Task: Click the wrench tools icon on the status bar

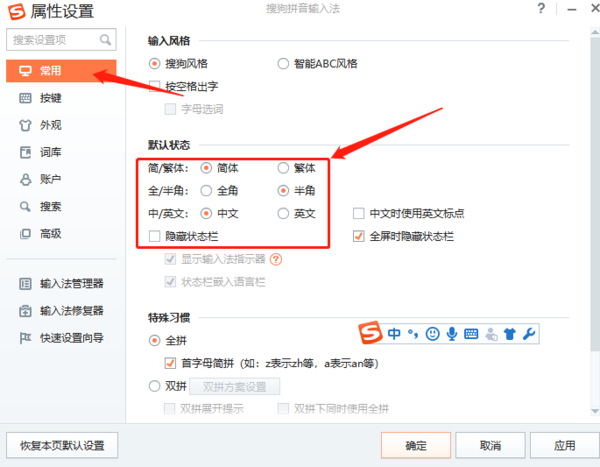Action: (x=529, y=334)
